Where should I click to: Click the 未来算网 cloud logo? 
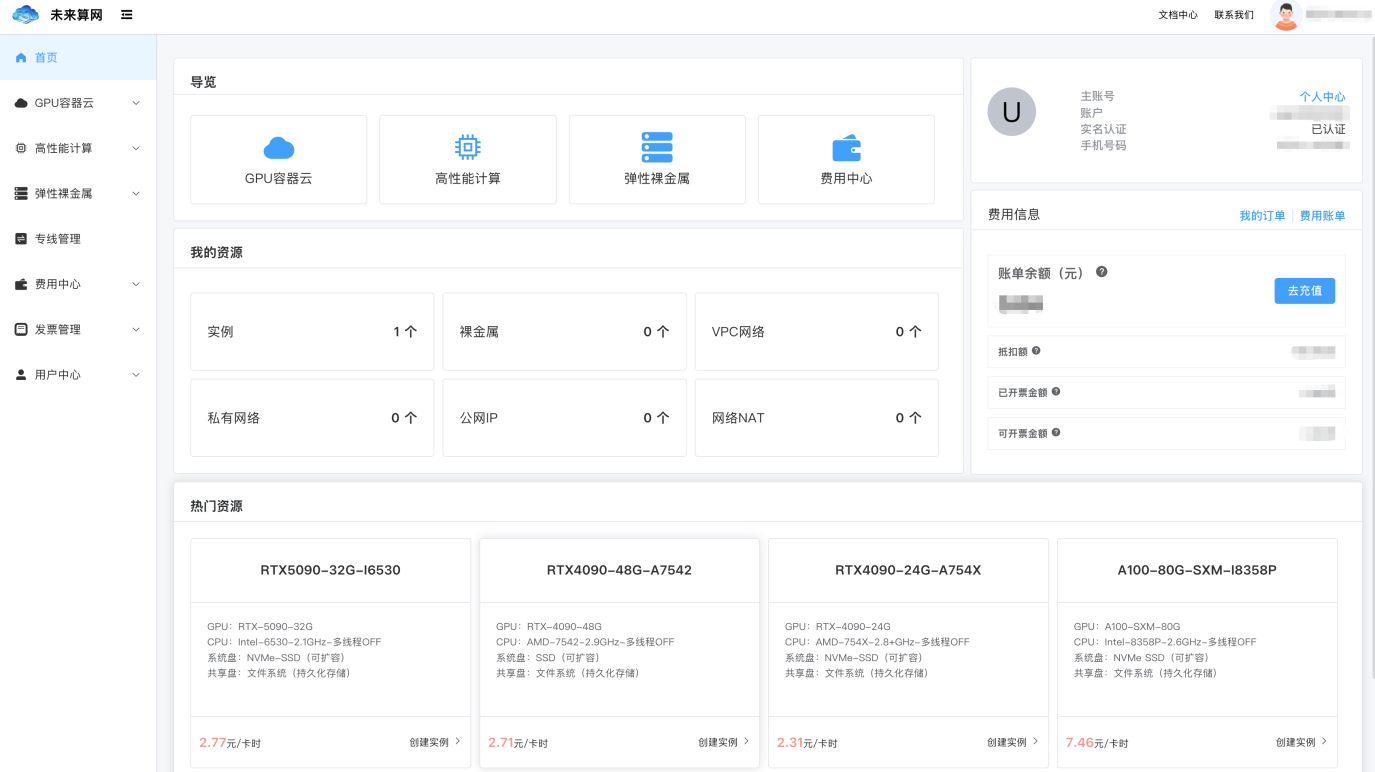coord(25,15)
